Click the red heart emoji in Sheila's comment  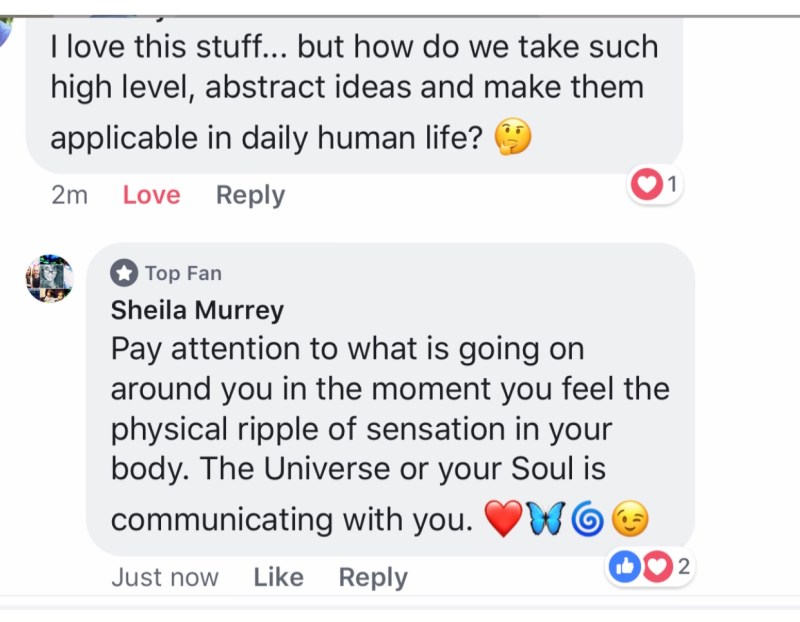(x=503, y=519)
